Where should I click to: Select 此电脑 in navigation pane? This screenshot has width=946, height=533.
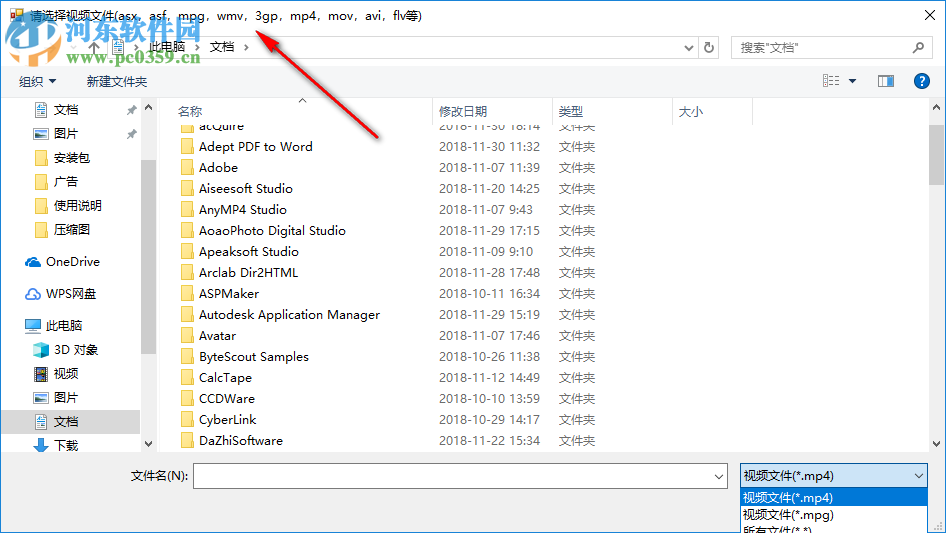[53, 326]
